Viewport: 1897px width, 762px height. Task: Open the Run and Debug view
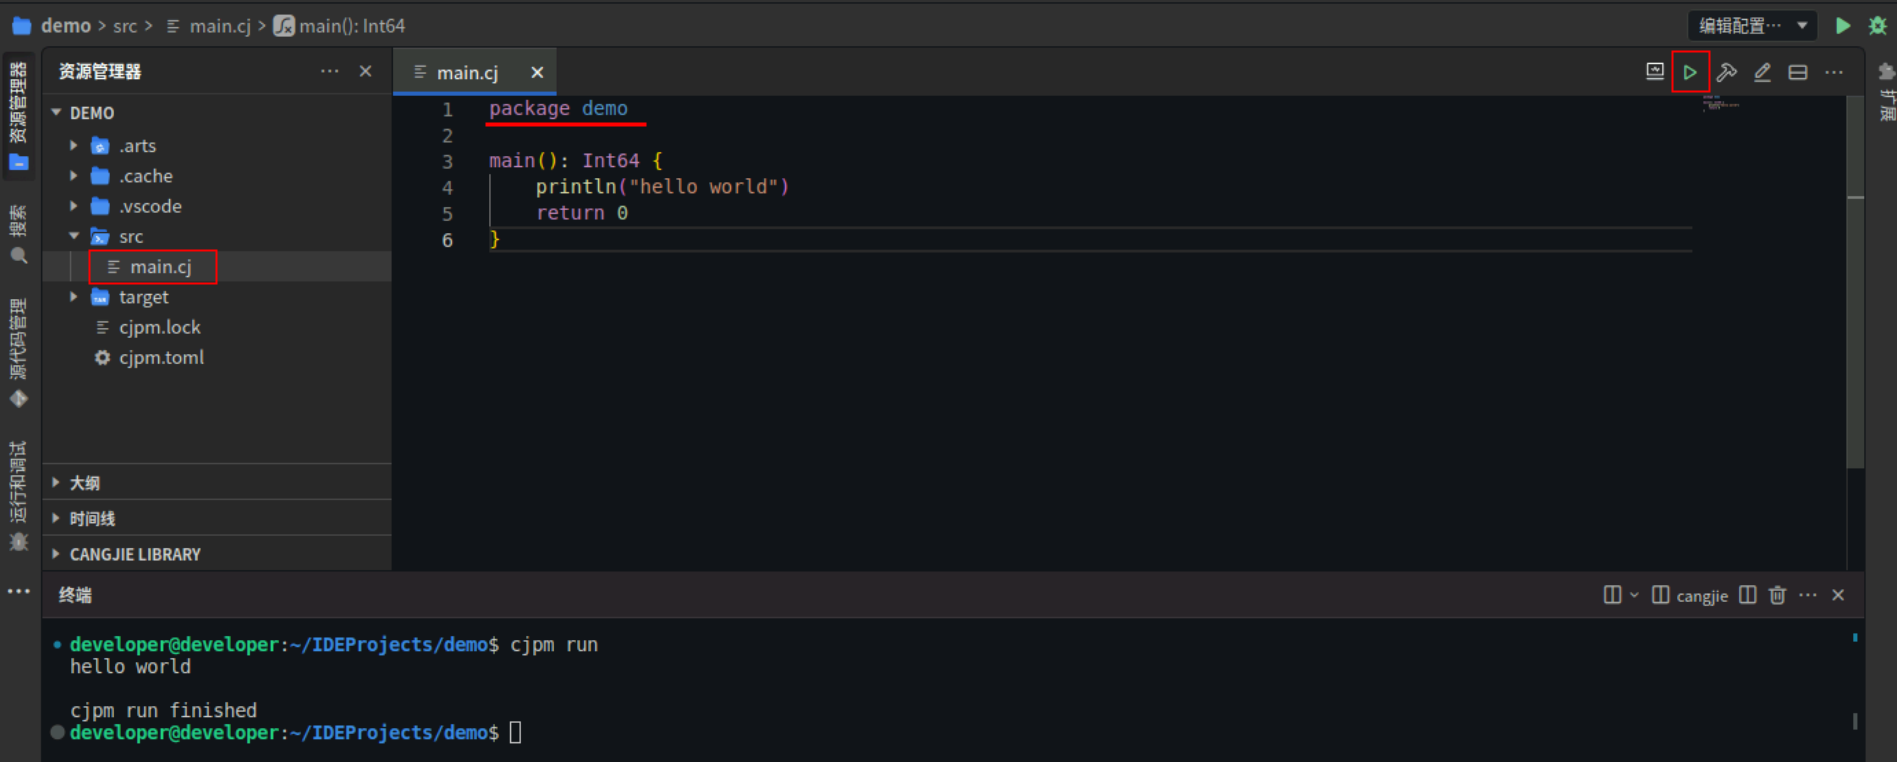pos(18,495)
